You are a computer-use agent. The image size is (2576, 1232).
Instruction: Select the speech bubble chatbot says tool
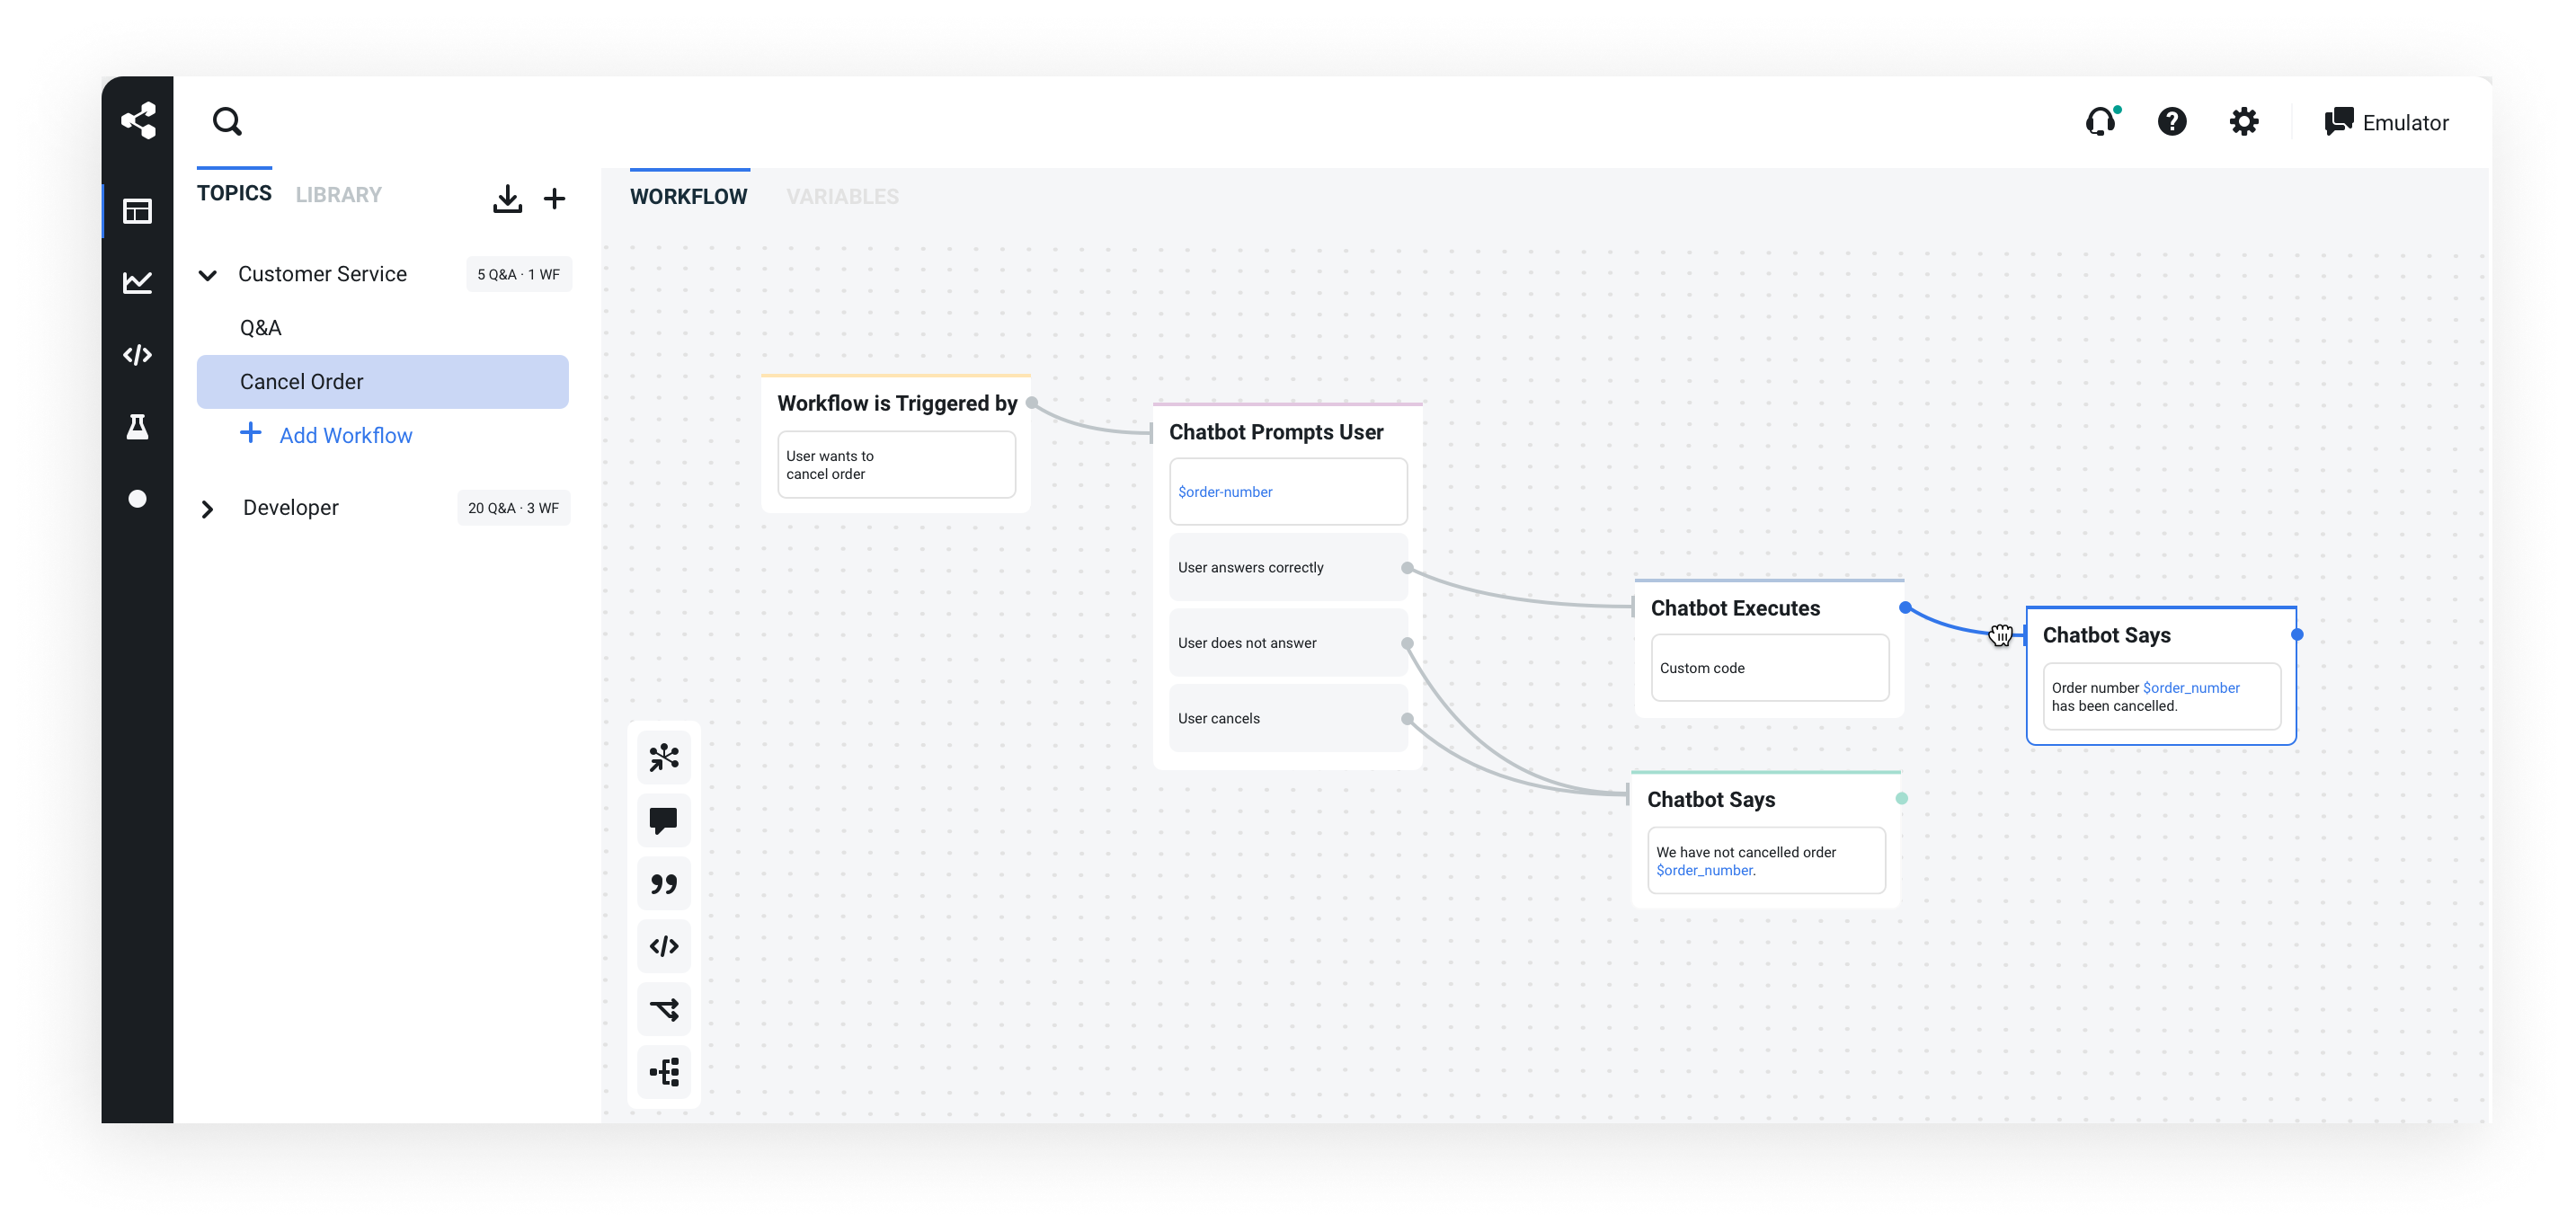664,820
